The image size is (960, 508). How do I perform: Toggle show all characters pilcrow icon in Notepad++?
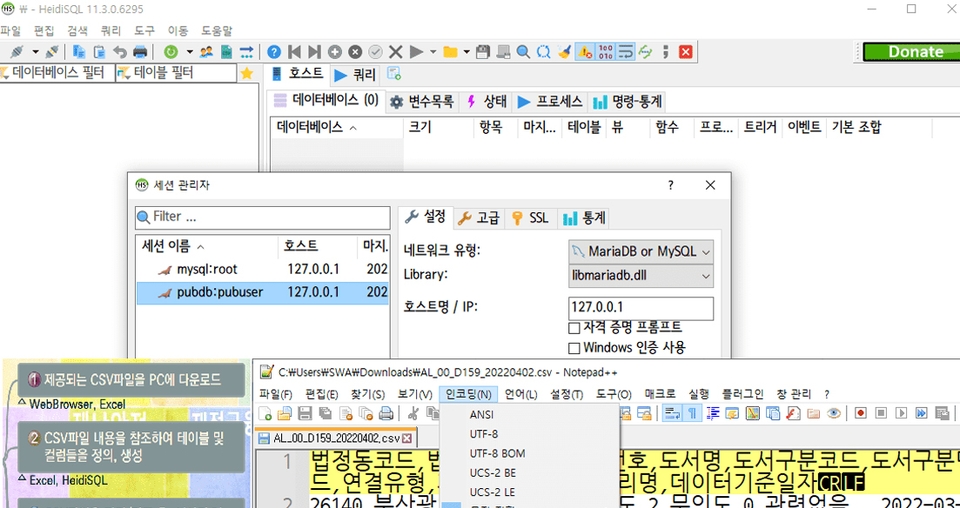[692, 413]
